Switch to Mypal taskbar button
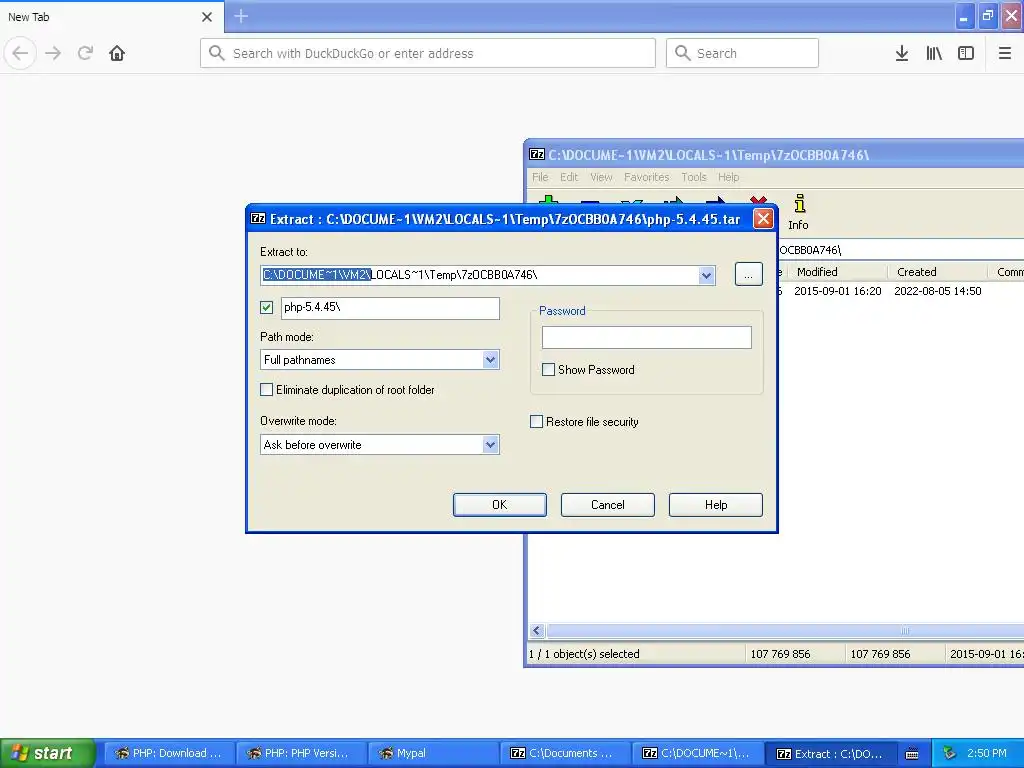This screenshot has width=1024, height=768. click(x=433, y=754)
